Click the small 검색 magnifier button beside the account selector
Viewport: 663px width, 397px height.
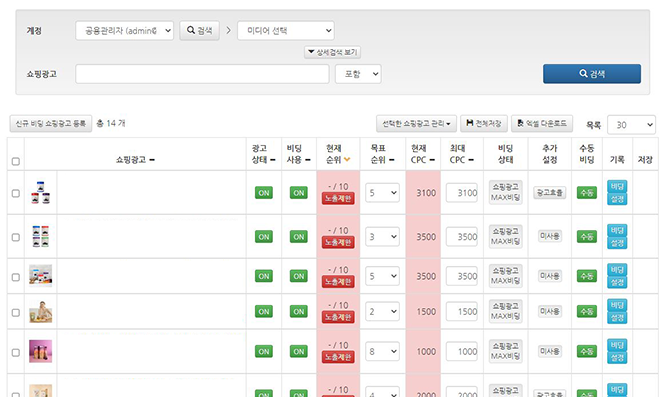coord(200,30)
